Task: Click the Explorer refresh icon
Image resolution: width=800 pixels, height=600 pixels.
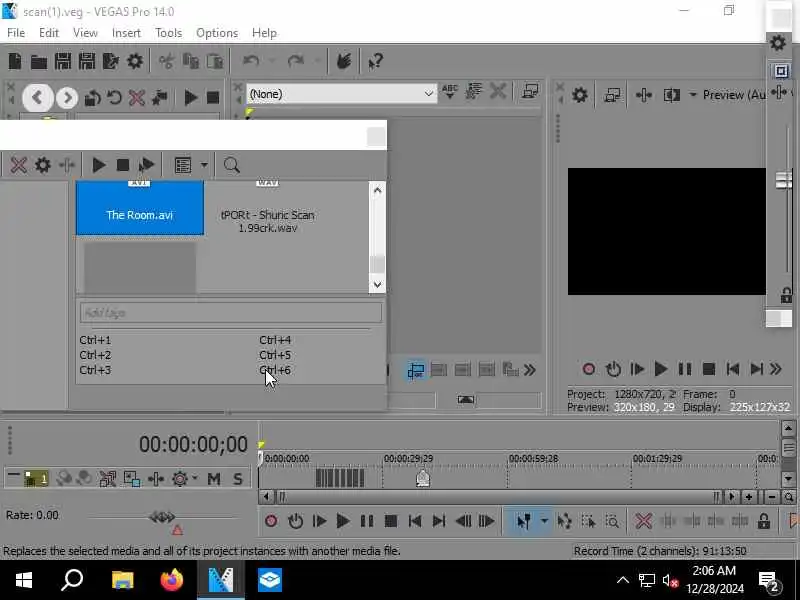Action: (114, 97)
